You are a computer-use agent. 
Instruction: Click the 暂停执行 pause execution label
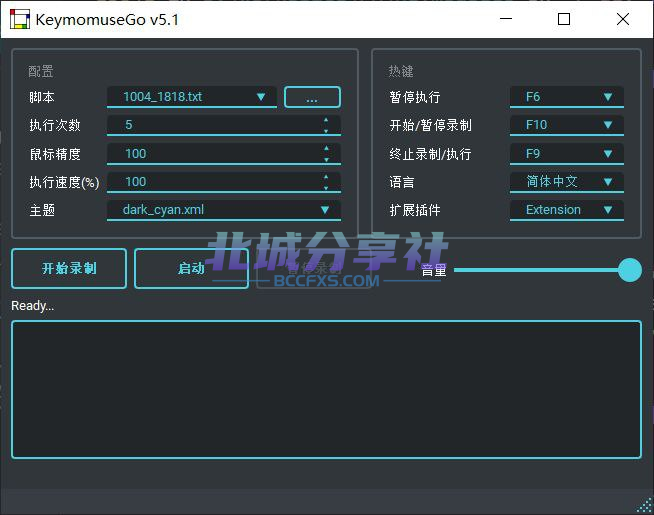pyautogui.click(x=415, y=97)
